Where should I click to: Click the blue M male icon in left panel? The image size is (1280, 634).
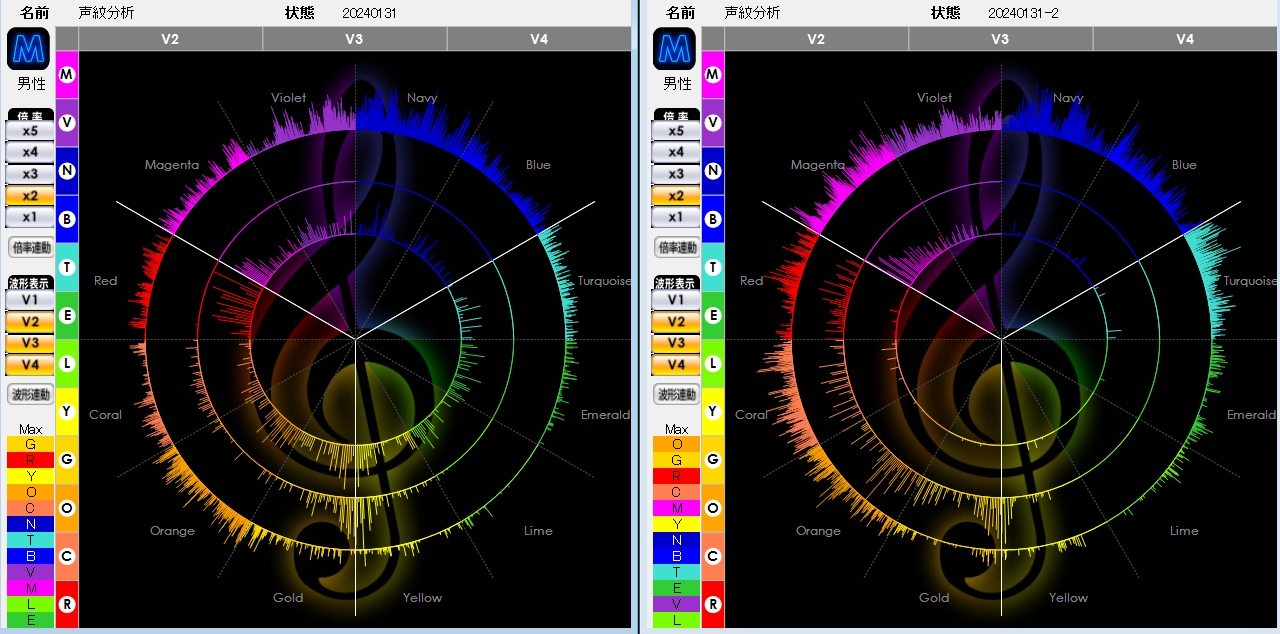click(x=30, y=49)
